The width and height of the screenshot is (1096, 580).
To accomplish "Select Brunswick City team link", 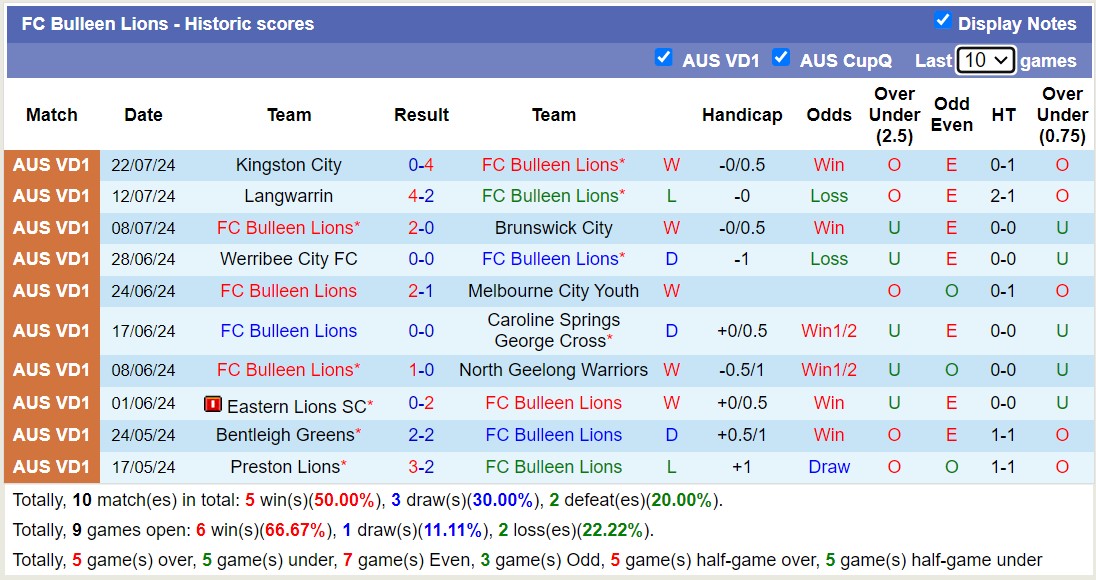I will [553, 227].
